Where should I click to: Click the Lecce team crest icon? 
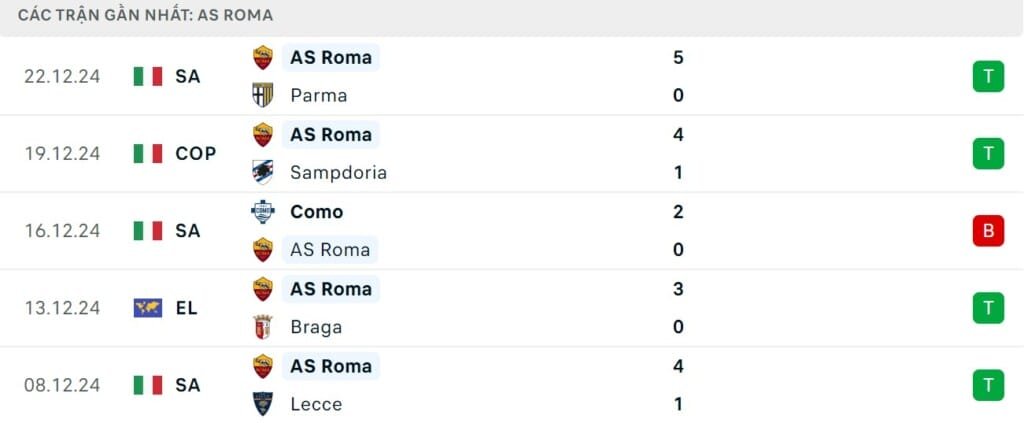tap(263, 404)
